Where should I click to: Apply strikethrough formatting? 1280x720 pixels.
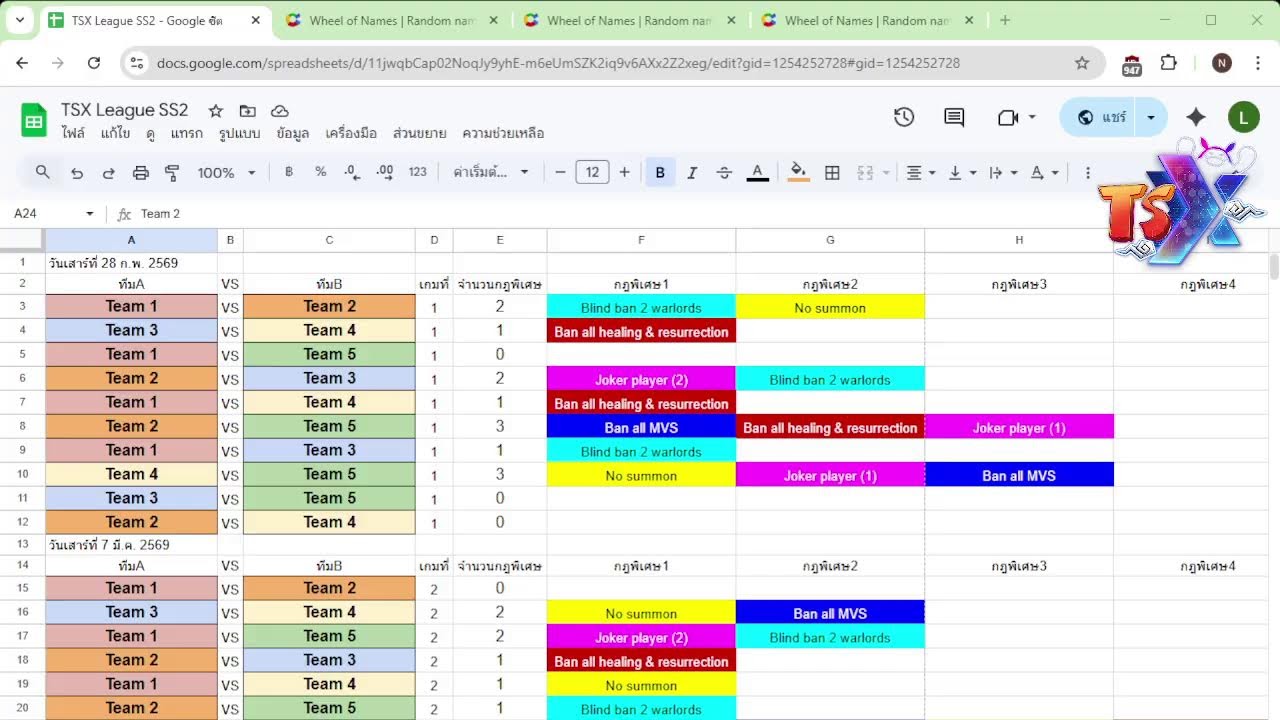[x=724, y=173]
